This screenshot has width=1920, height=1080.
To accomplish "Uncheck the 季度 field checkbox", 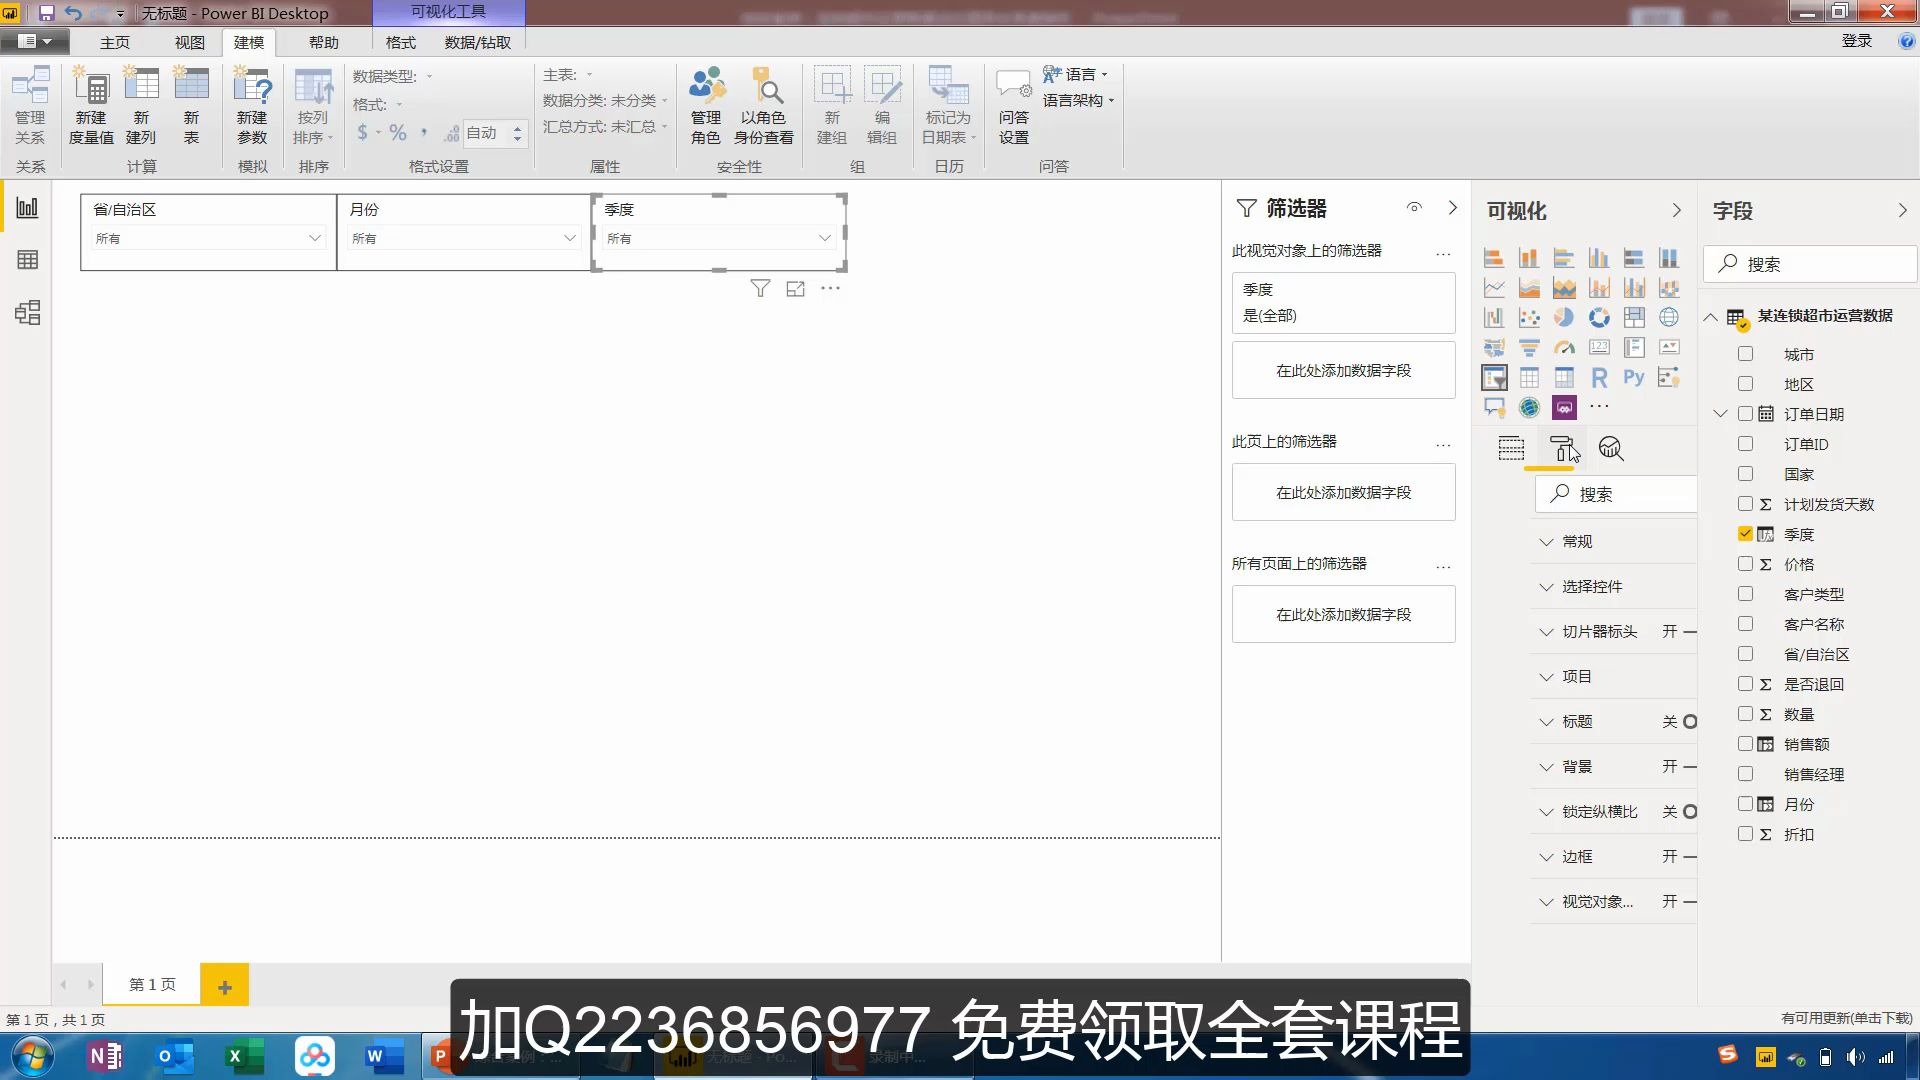I will pos(1745,534).
